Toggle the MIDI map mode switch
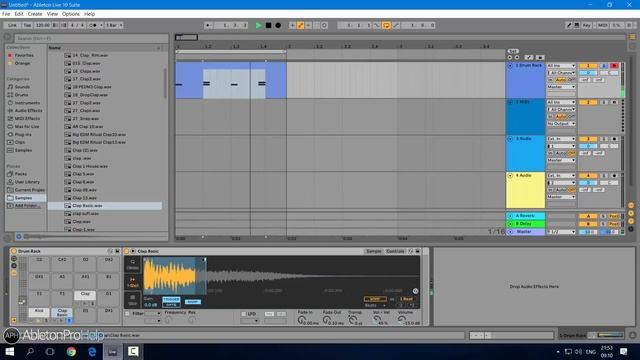Screen dimensions: 640x360 click(x=602, y=25)
